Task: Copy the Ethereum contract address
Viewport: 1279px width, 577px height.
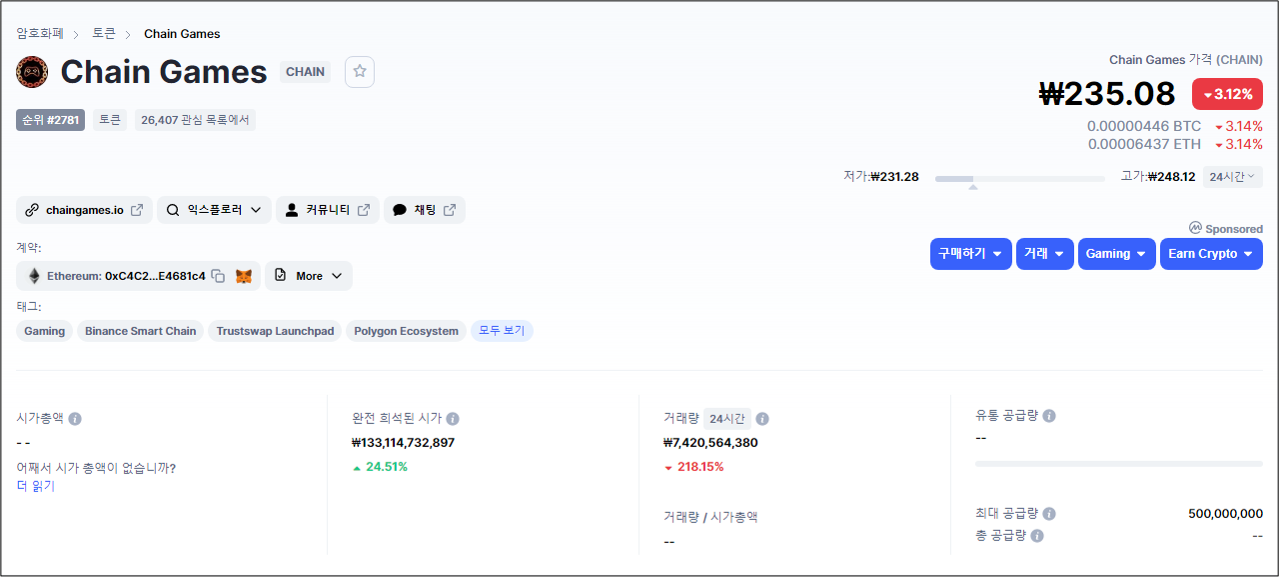Action: tap(218, 276)
